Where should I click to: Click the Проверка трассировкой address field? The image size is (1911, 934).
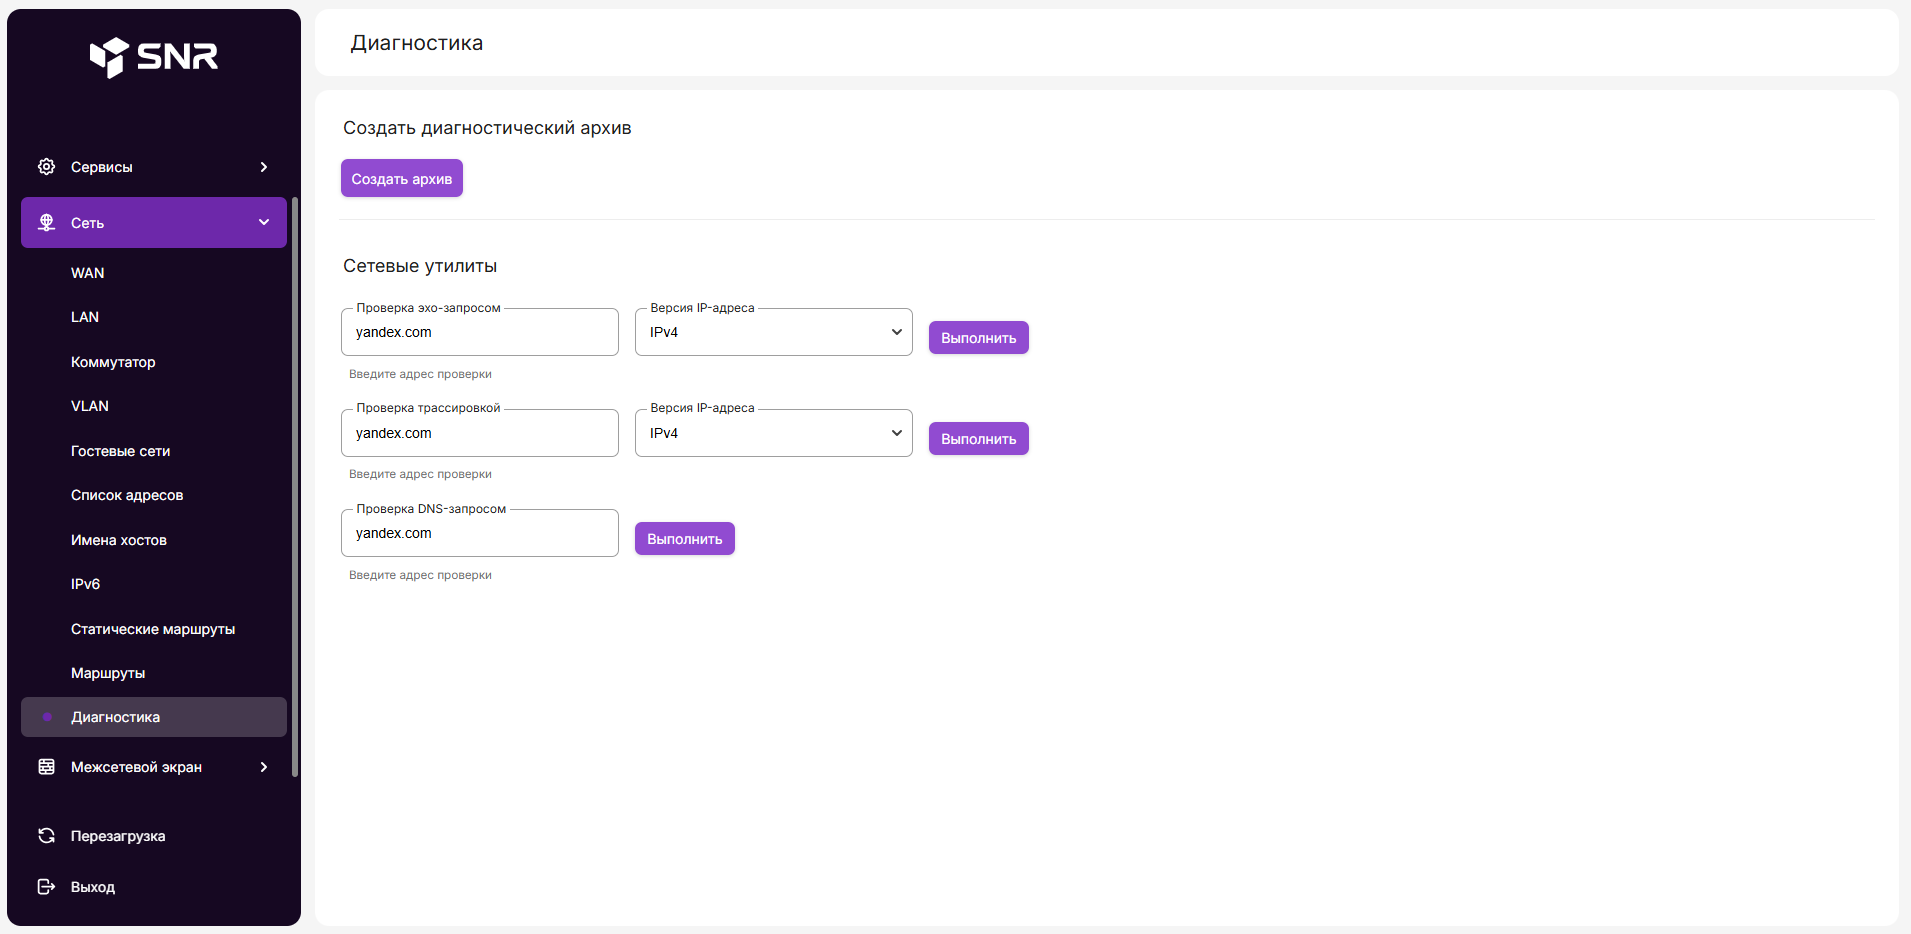coord(479,434)
